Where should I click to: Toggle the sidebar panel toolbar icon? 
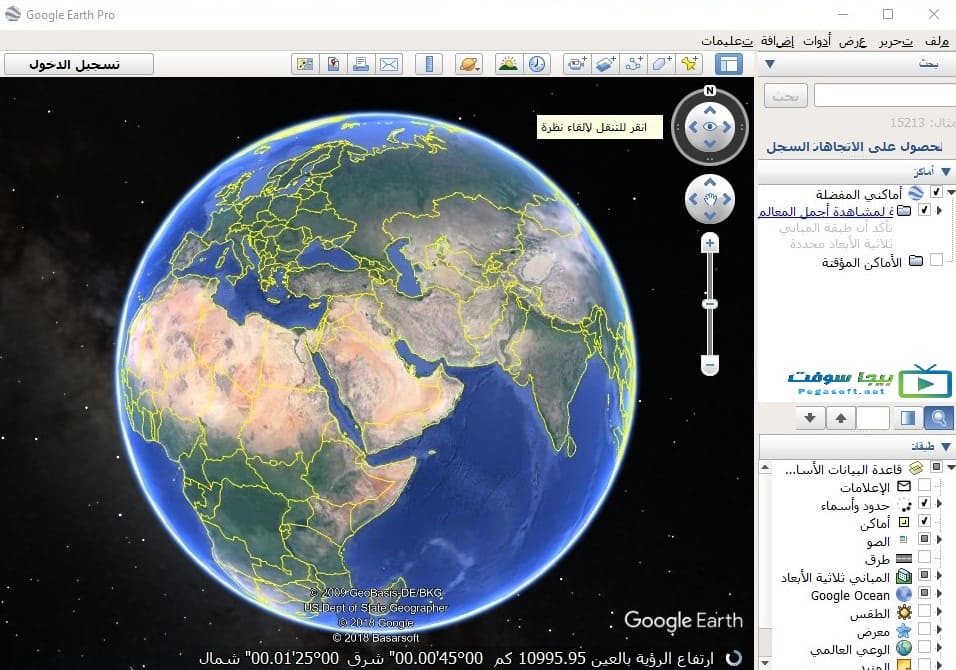[730, 64]
